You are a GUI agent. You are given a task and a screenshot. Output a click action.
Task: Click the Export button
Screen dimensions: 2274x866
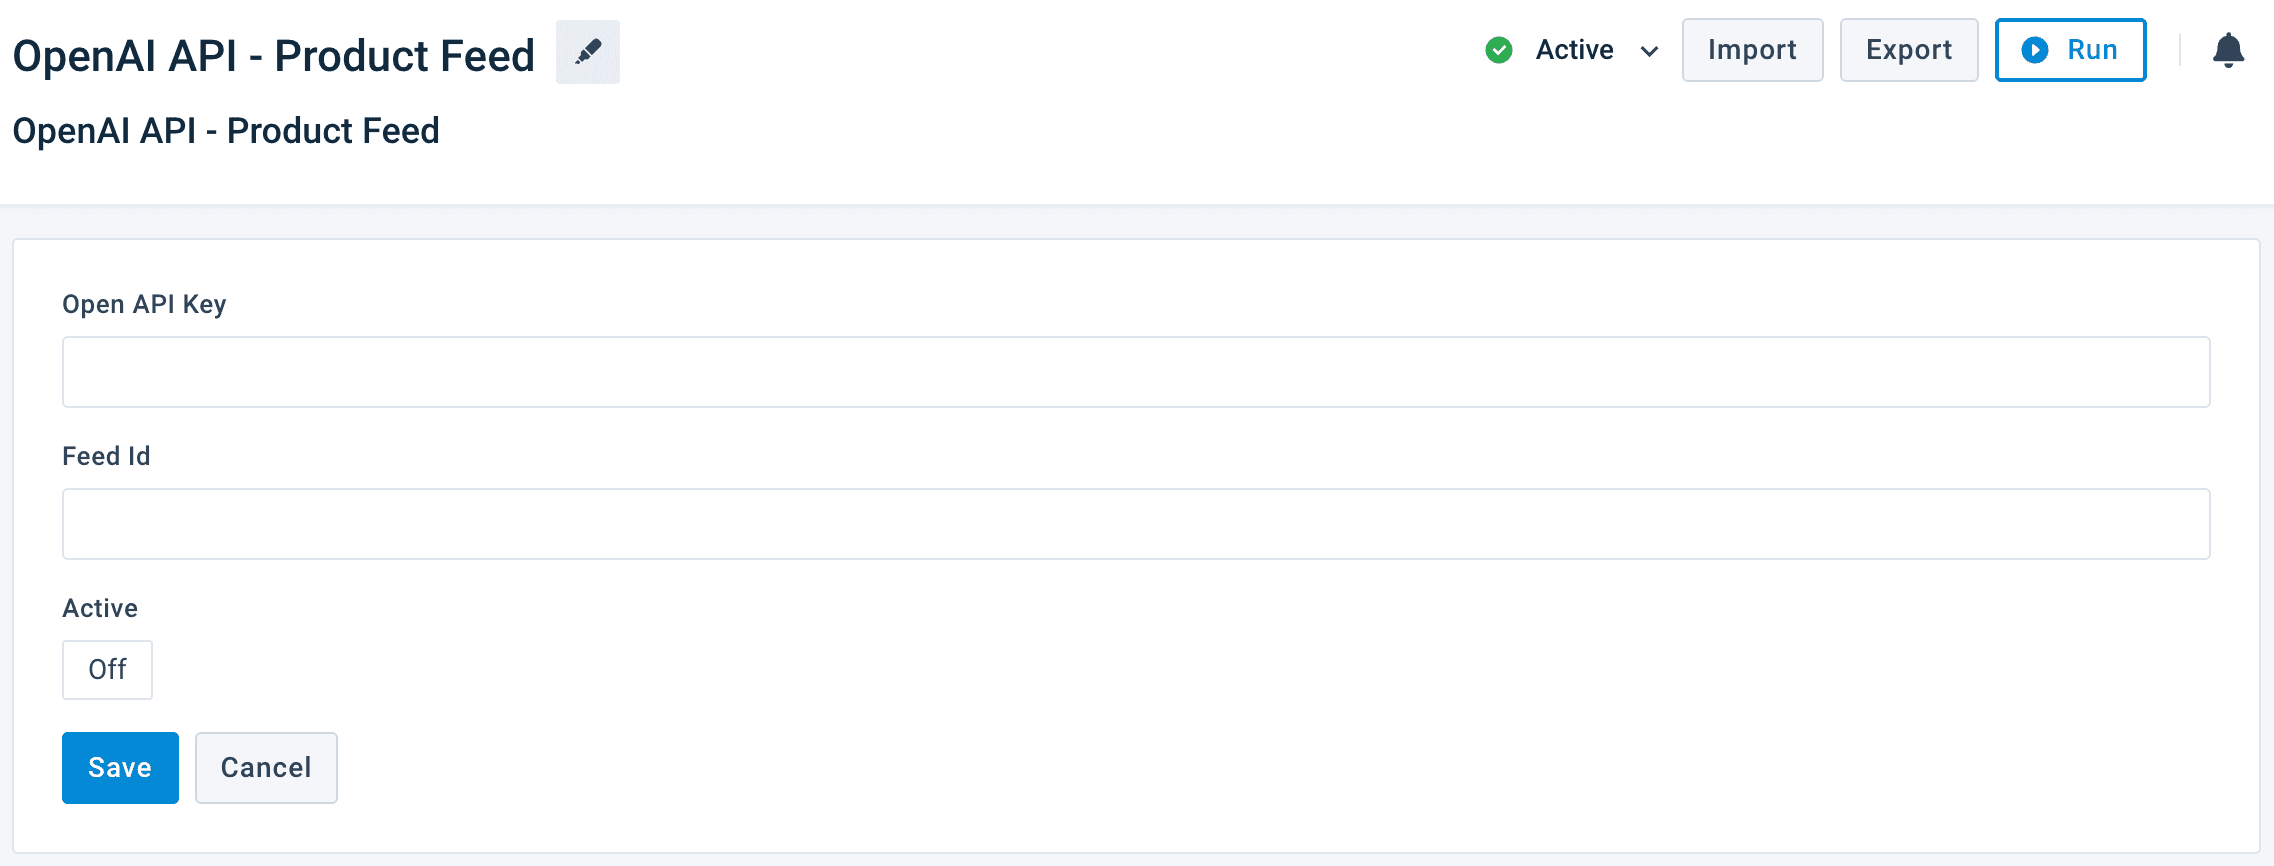point(1908,50)
